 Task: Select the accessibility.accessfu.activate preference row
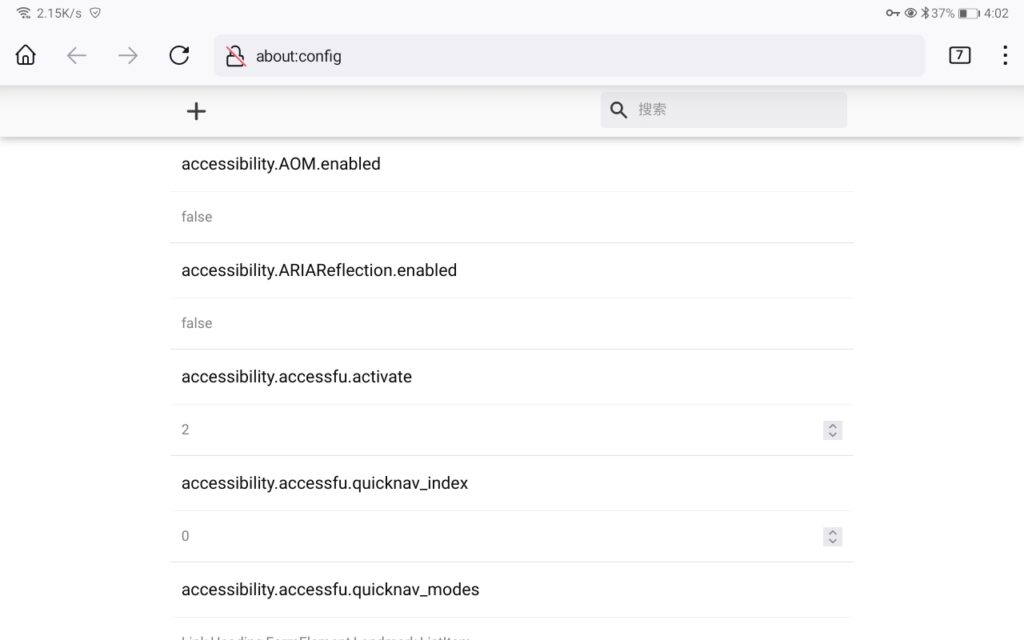(296, 377)
